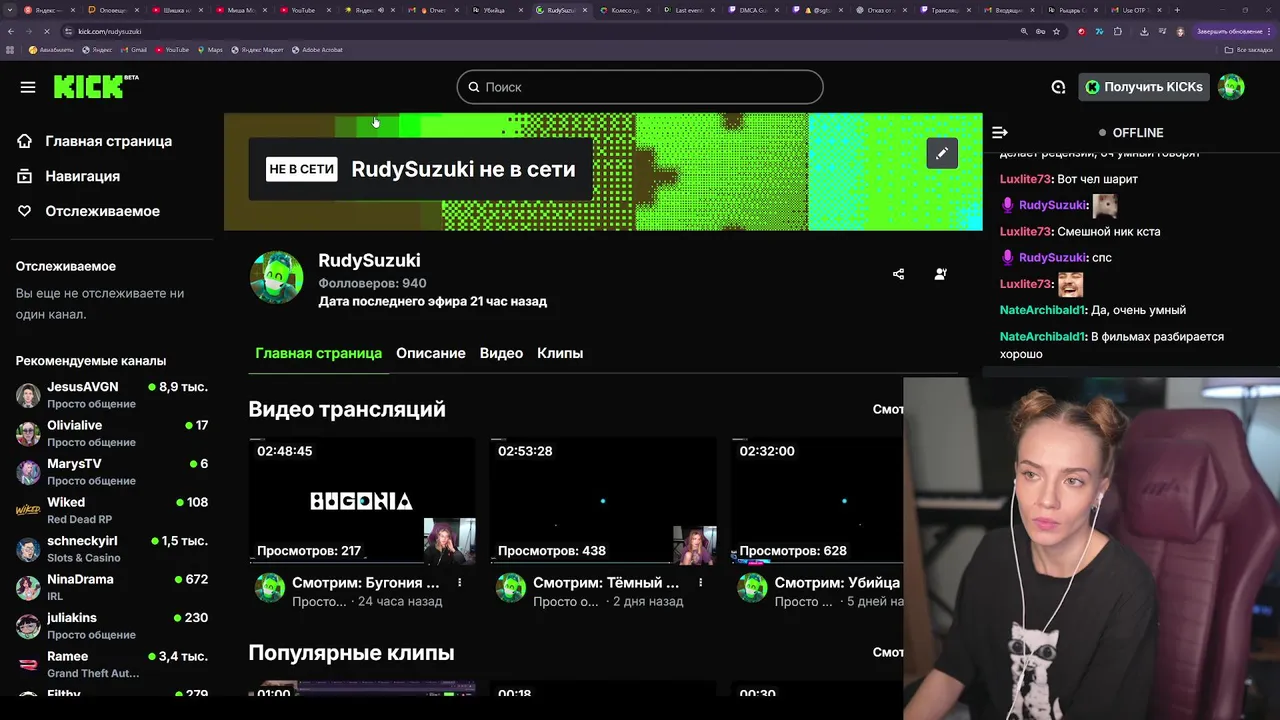
Task: Click the RudySuzuki profile avatar
Action: [x=276, y=277]
